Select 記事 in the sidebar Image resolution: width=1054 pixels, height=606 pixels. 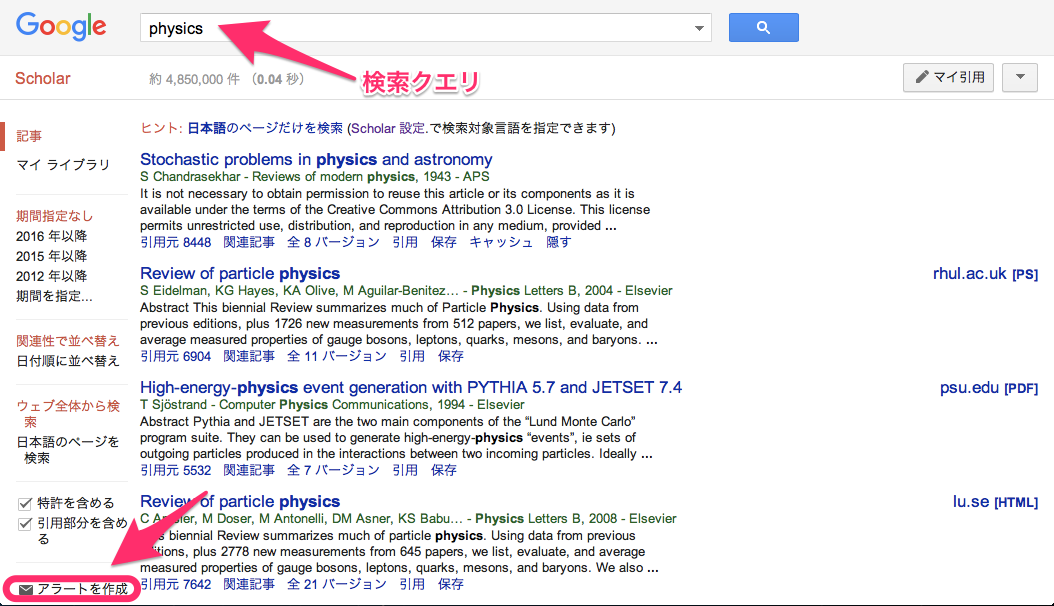[x=29, y=136]
